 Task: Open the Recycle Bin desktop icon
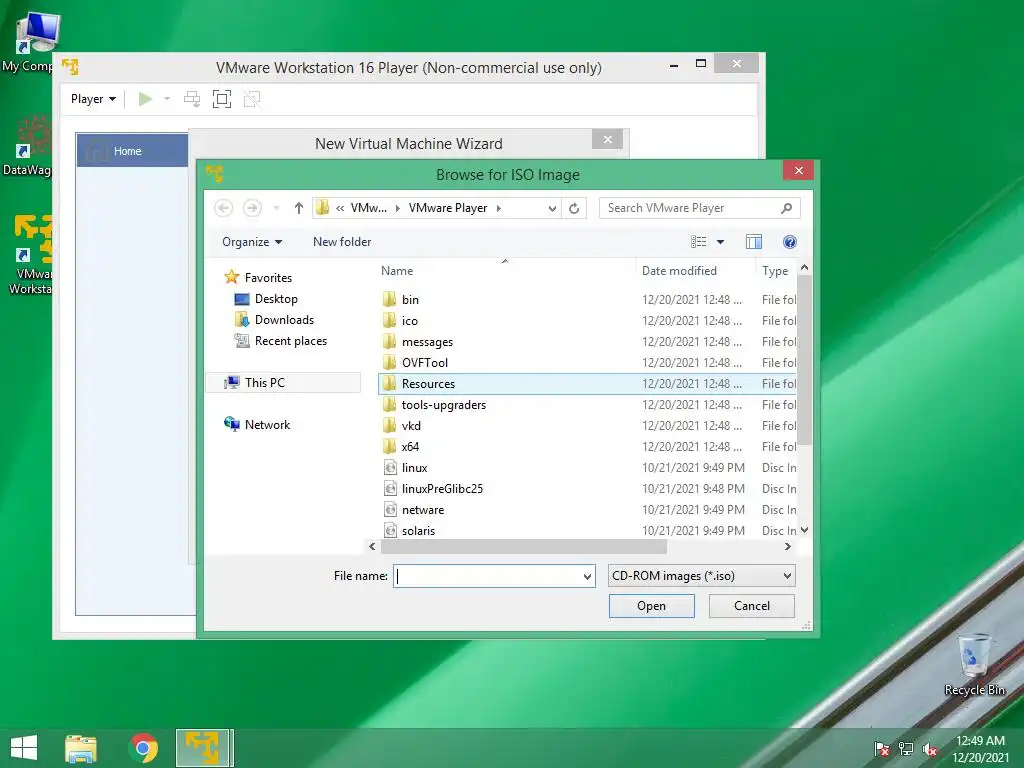pos(974,664)
